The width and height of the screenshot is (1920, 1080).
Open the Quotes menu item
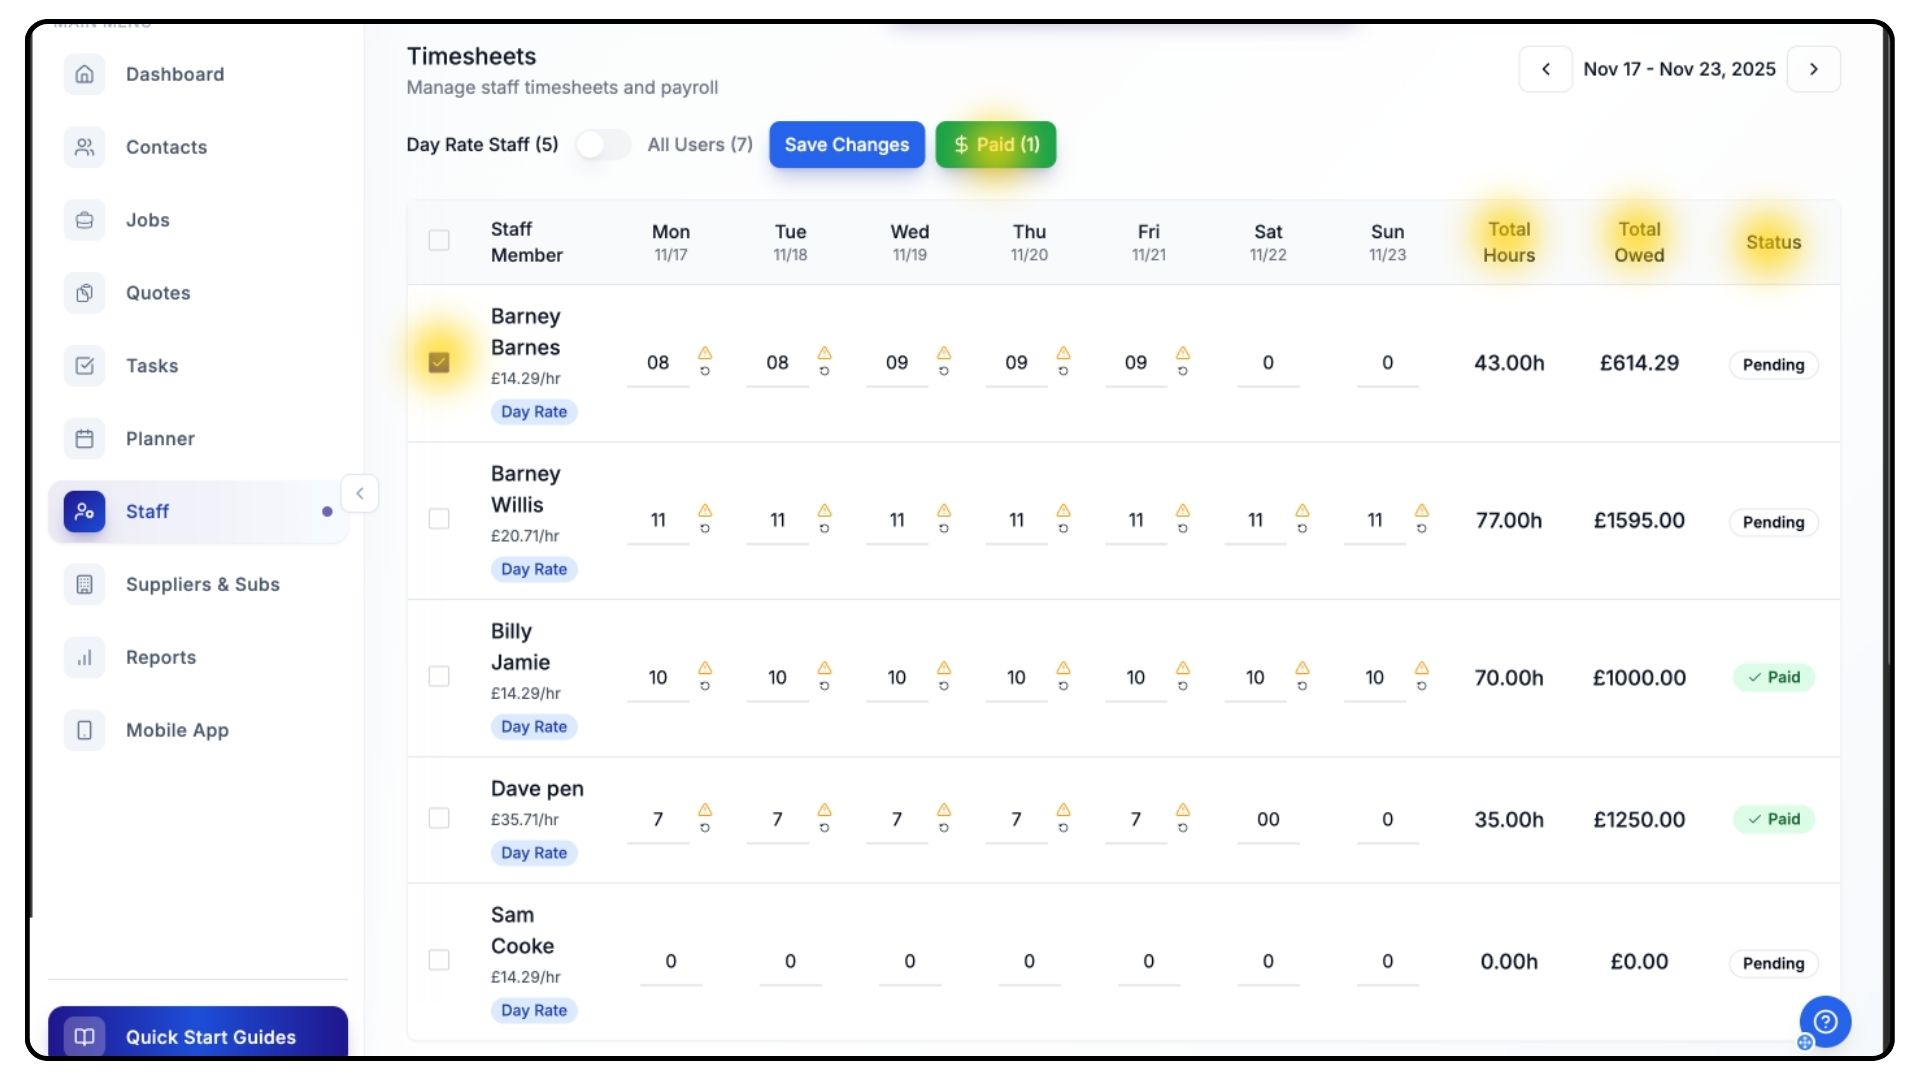158,293
